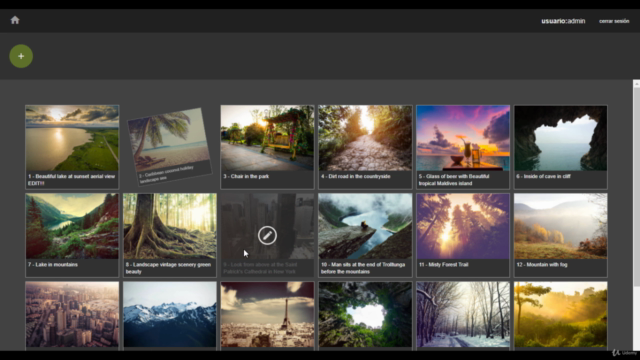Click caption '4 - Dirt road in the countryside'

point(356,176)
